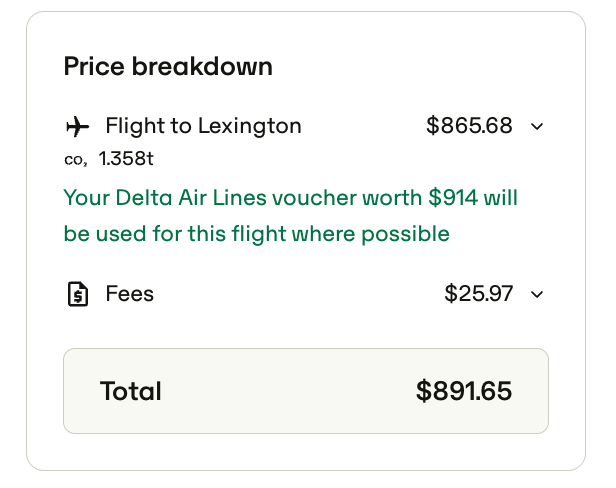Click the Price breakdown heading
This screenshot has width=616, height=488.
[x=168, y=66]
